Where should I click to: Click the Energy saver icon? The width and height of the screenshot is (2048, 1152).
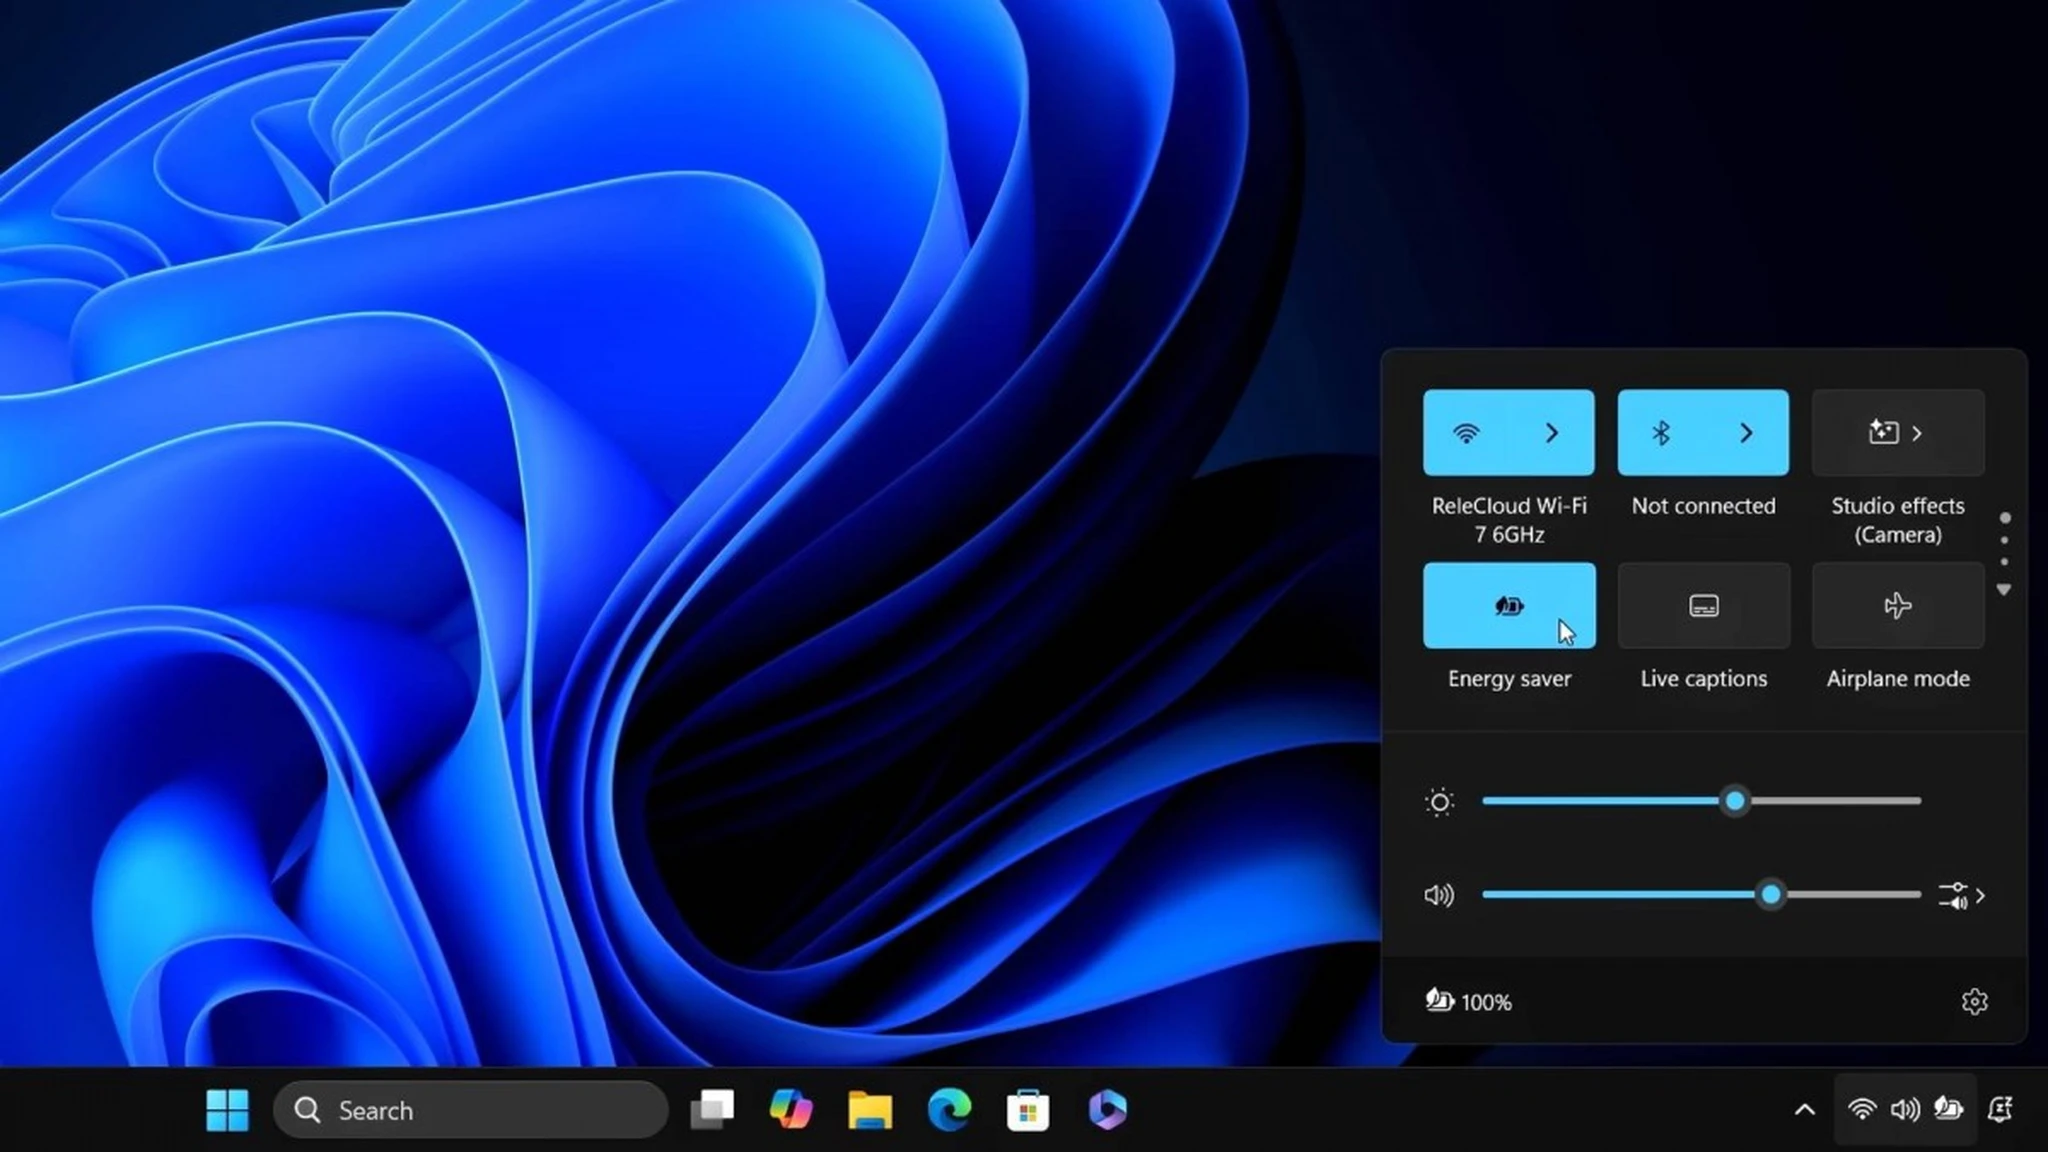click(1509, 605)
